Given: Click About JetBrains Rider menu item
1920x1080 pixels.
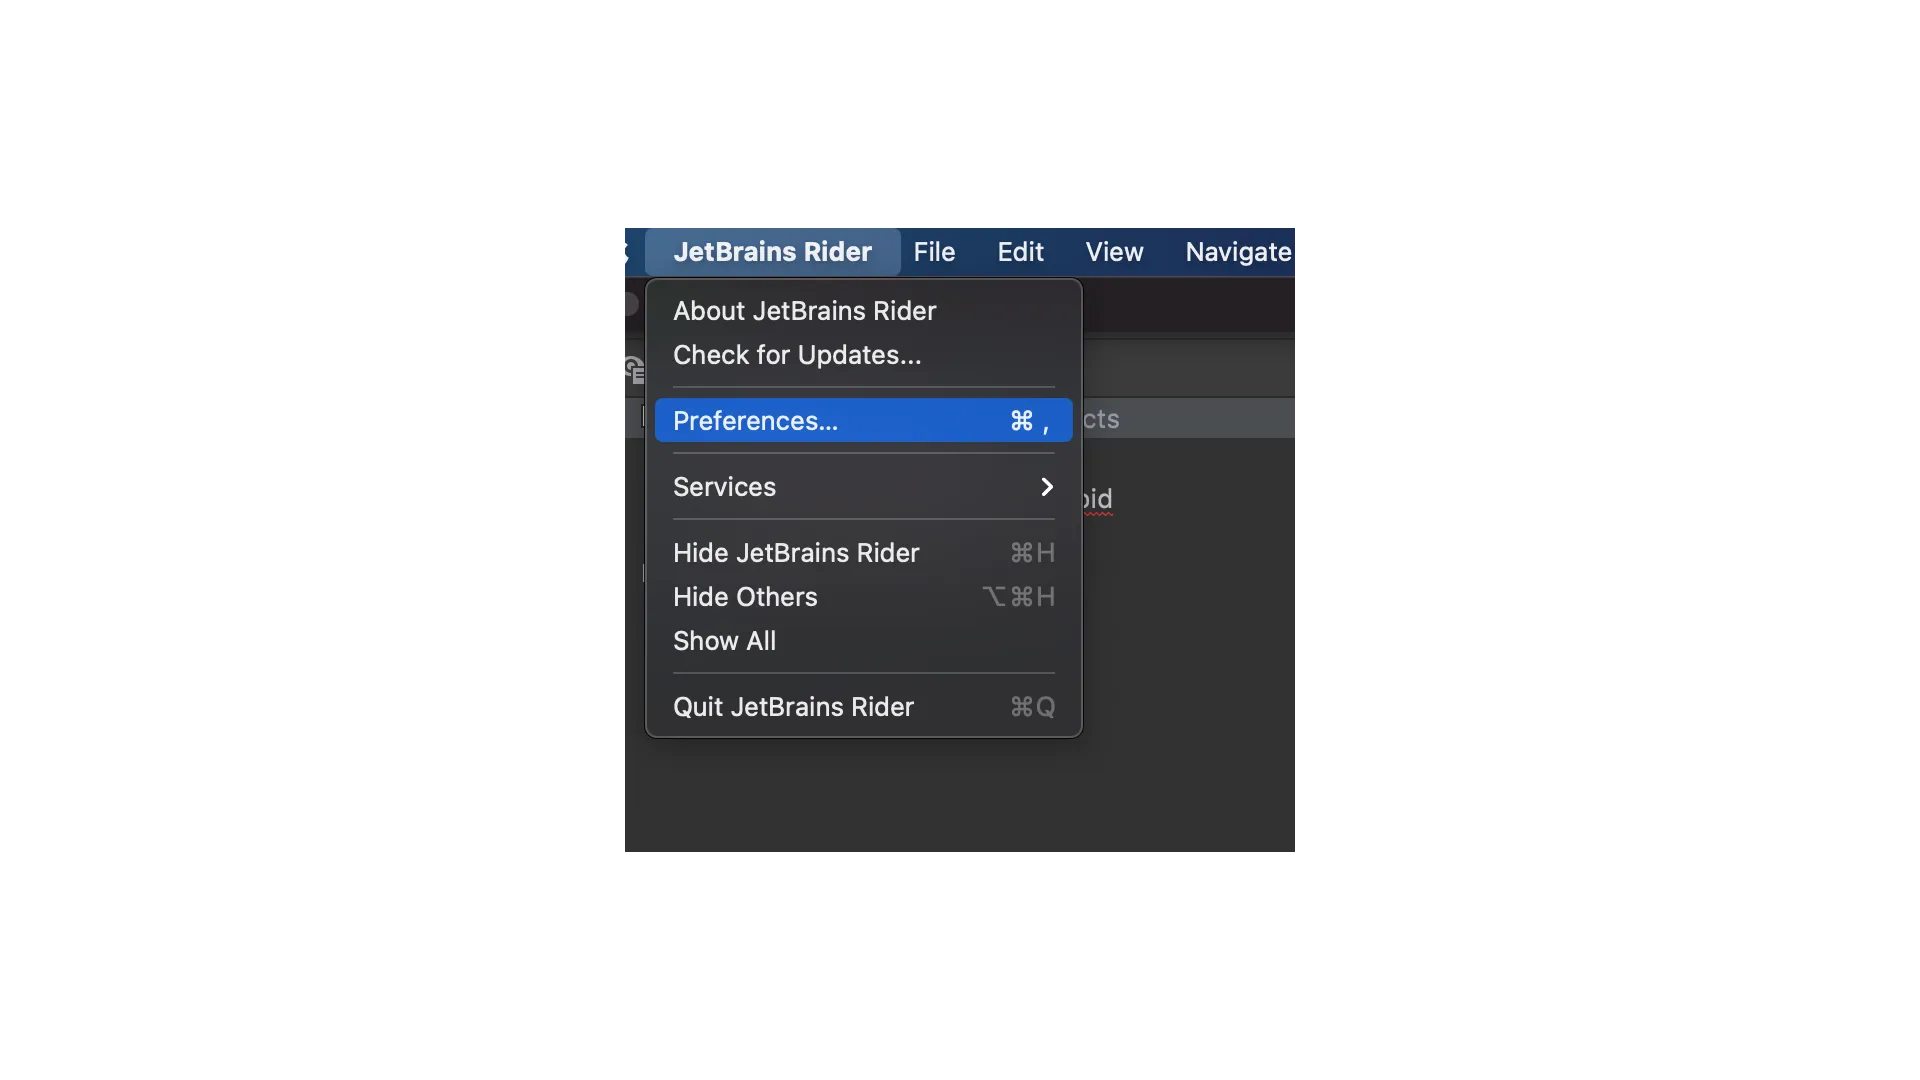Looking at the screenshot, I should (804, 310).
